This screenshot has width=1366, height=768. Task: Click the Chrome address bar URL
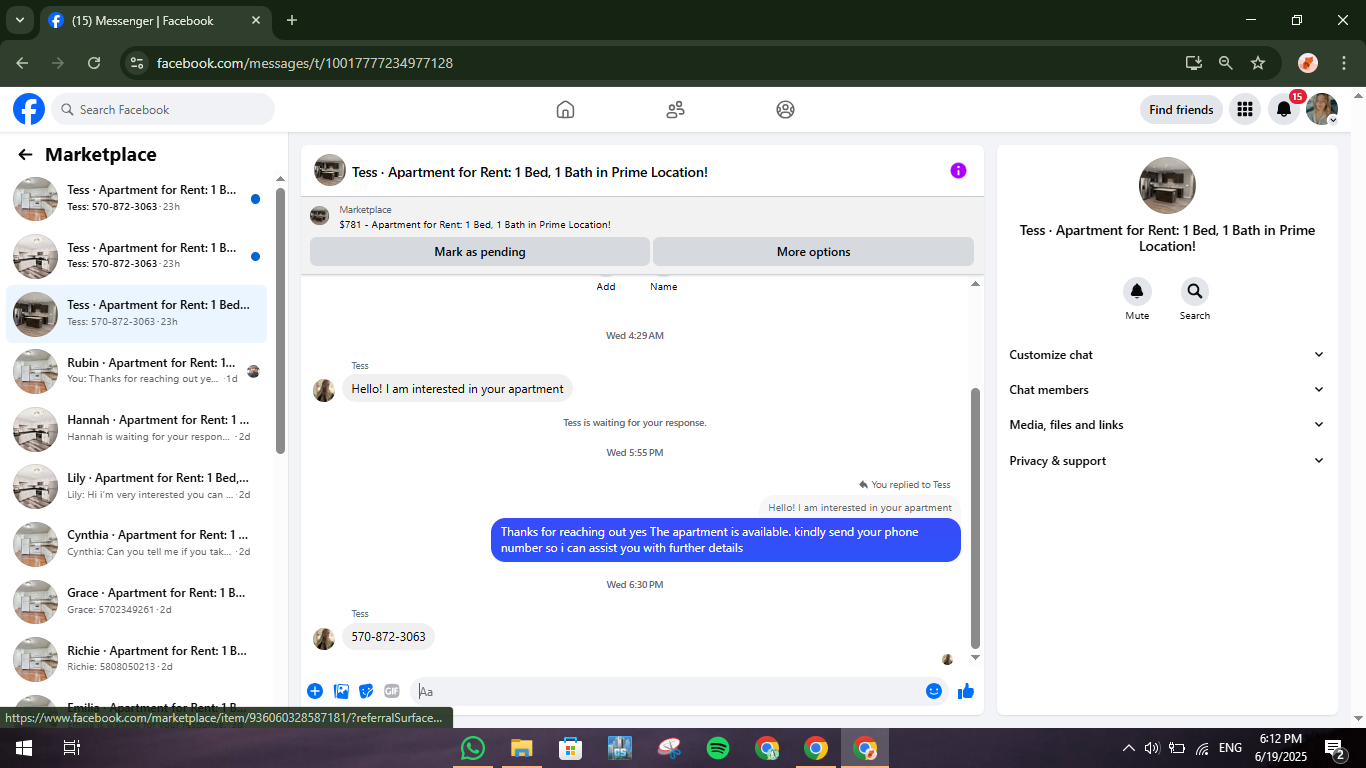click(x=305, y=63)
